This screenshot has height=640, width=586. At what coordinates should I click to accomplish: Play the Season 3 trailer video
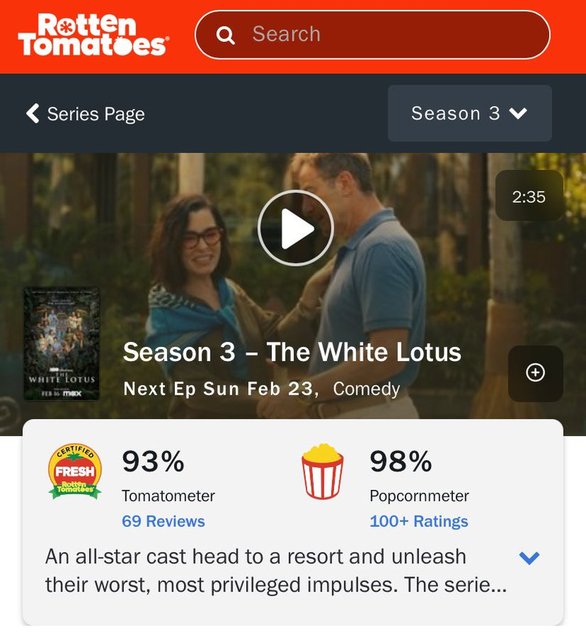tap(295, 228)
